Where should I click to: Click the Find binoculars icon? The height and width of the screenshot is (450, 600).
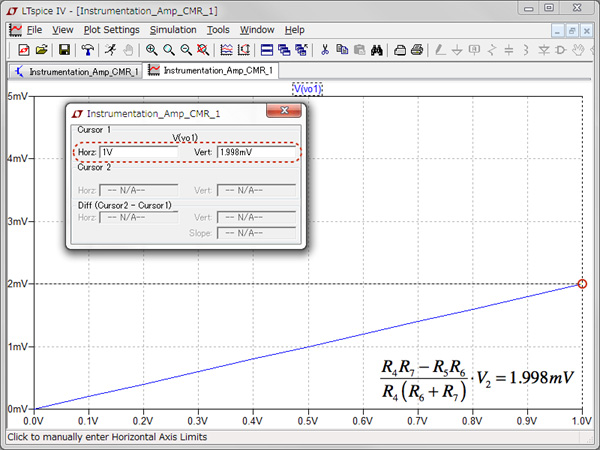click(378, 49)
